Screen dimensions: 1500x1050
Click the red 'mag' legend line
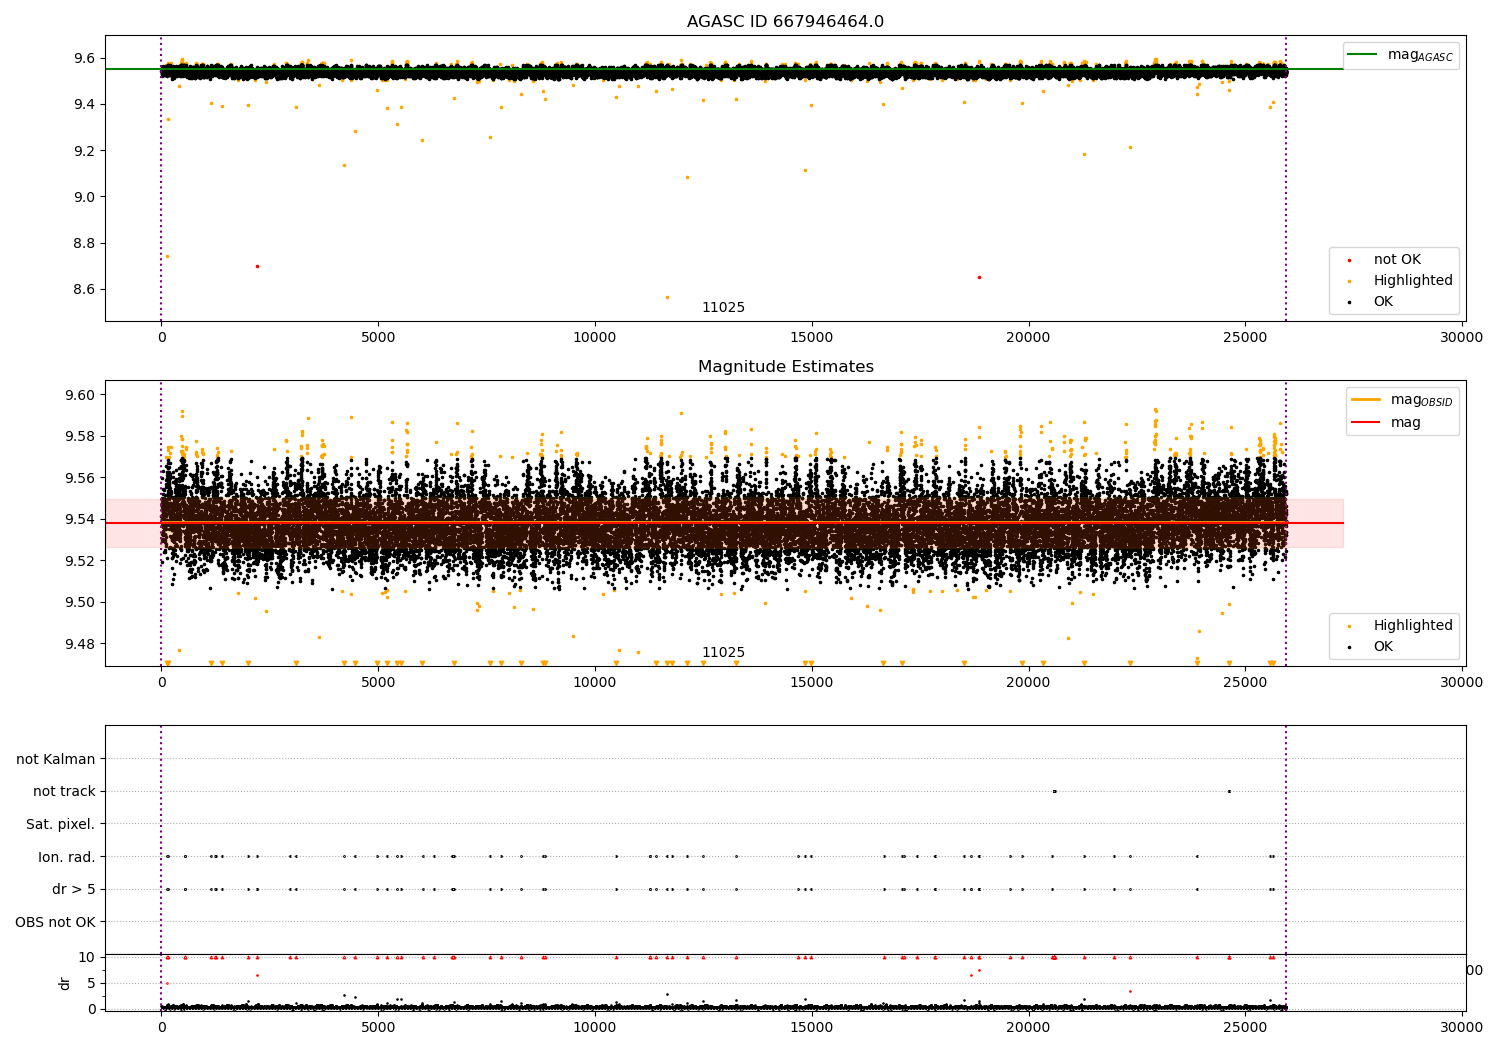[x=1365, y=423]
